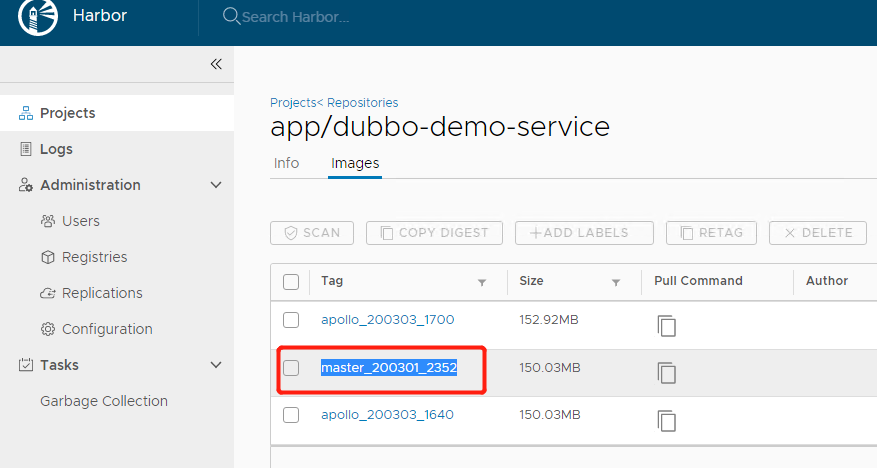This screenshot has width=877, height=468.
Task: Select the master_200301_2352 row checkbox
Action: [x=291, y=368]
